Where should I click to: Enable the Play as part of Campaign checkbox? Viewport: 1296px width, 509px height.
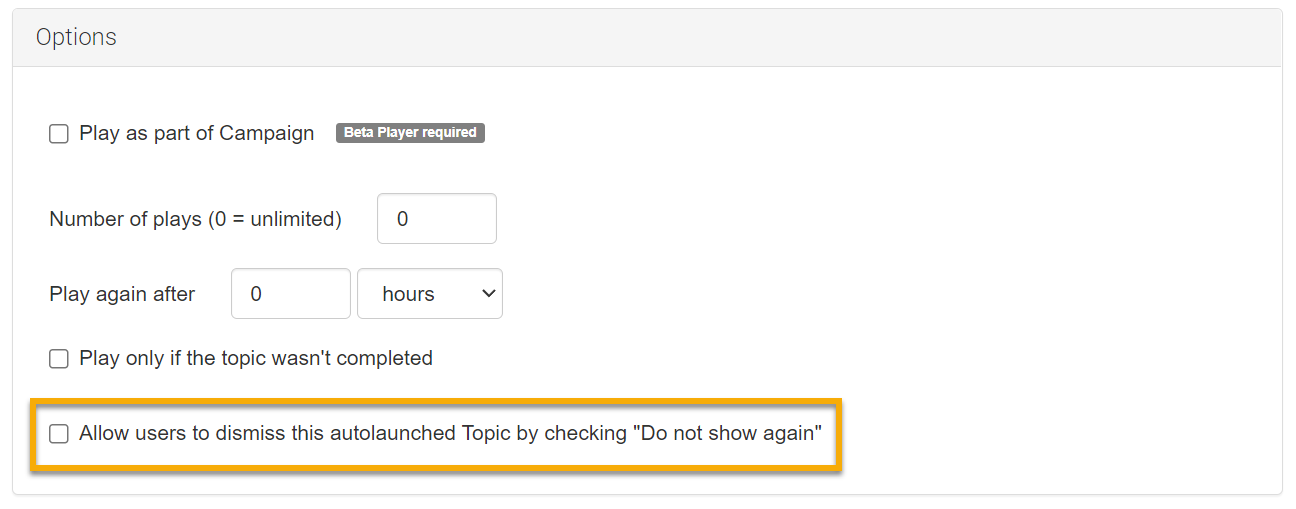pyautogui.click(x=59, y=134)
